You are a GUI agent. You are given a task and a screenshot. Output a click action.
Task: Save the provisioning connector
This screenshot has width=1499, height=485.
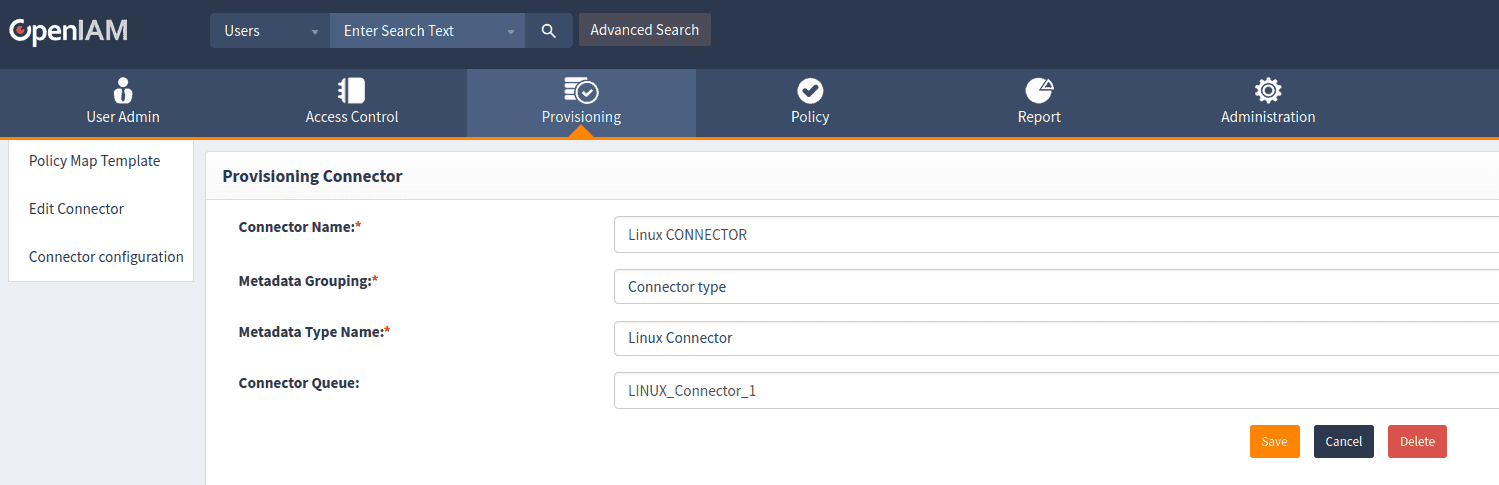point(1274,441)
